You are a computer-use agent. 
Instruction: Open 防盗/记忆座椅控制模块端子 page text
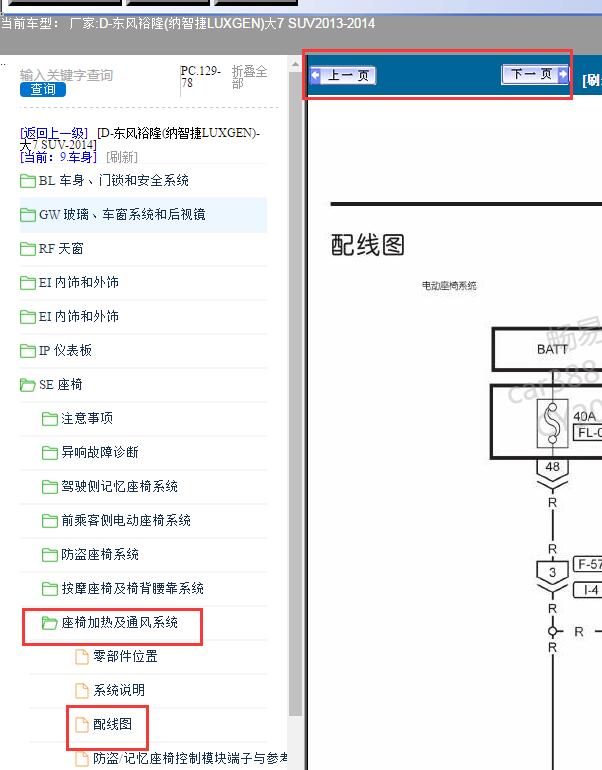click(191, 758)
